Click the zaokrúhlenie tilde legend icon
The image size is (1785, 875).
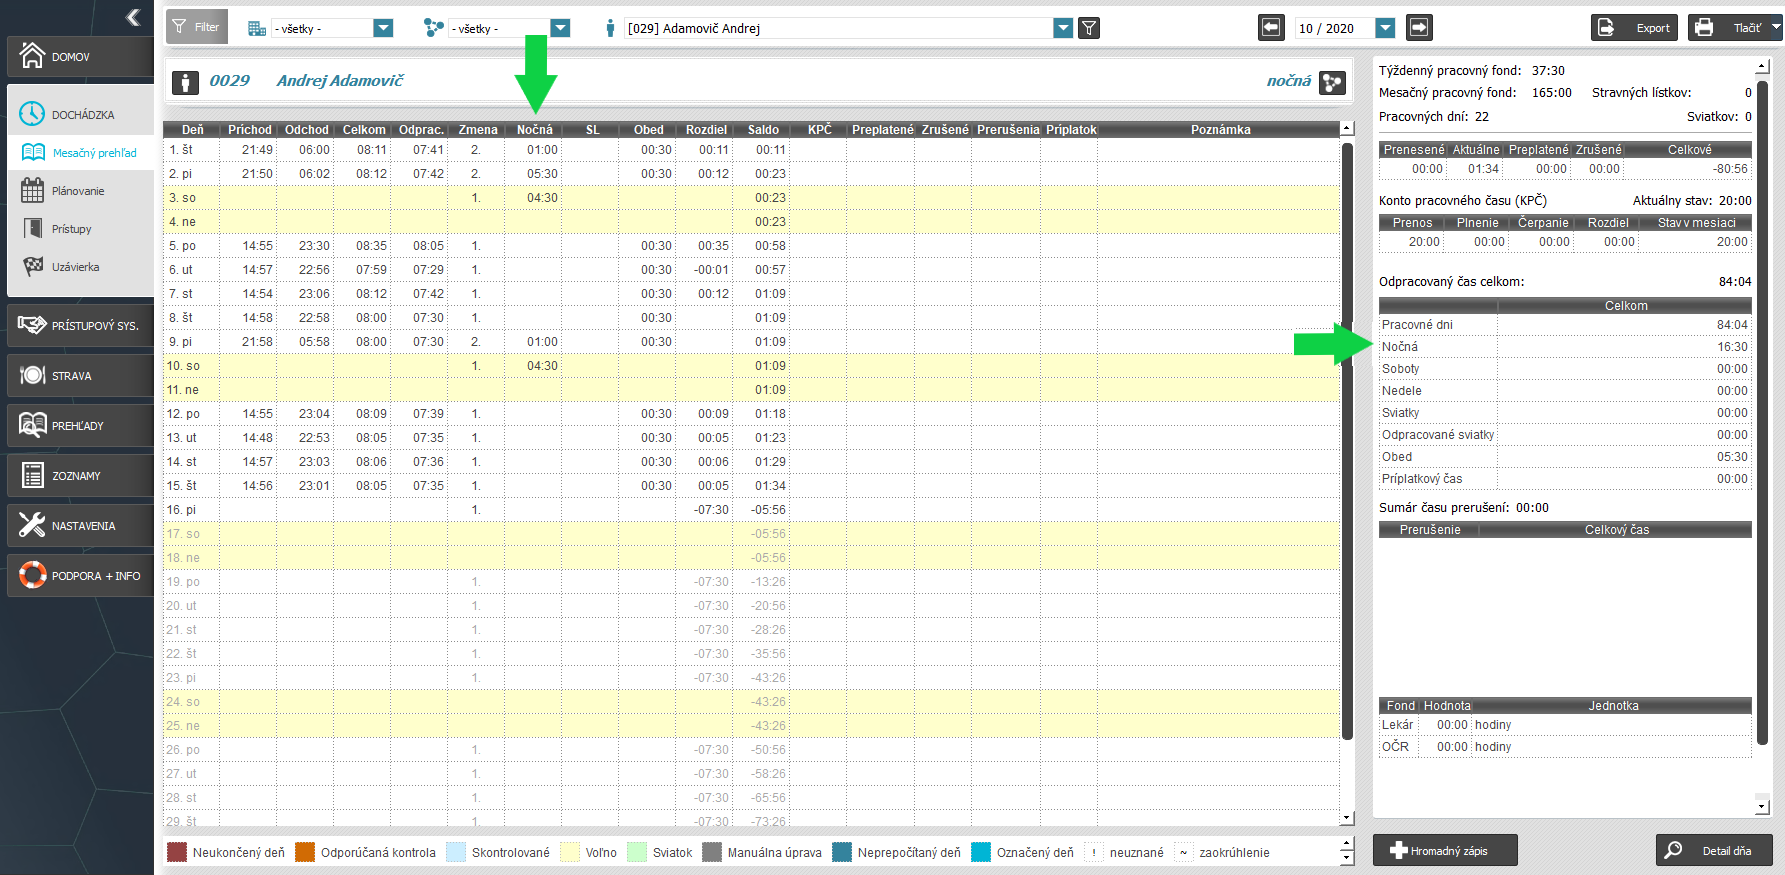coord(1184,852)
